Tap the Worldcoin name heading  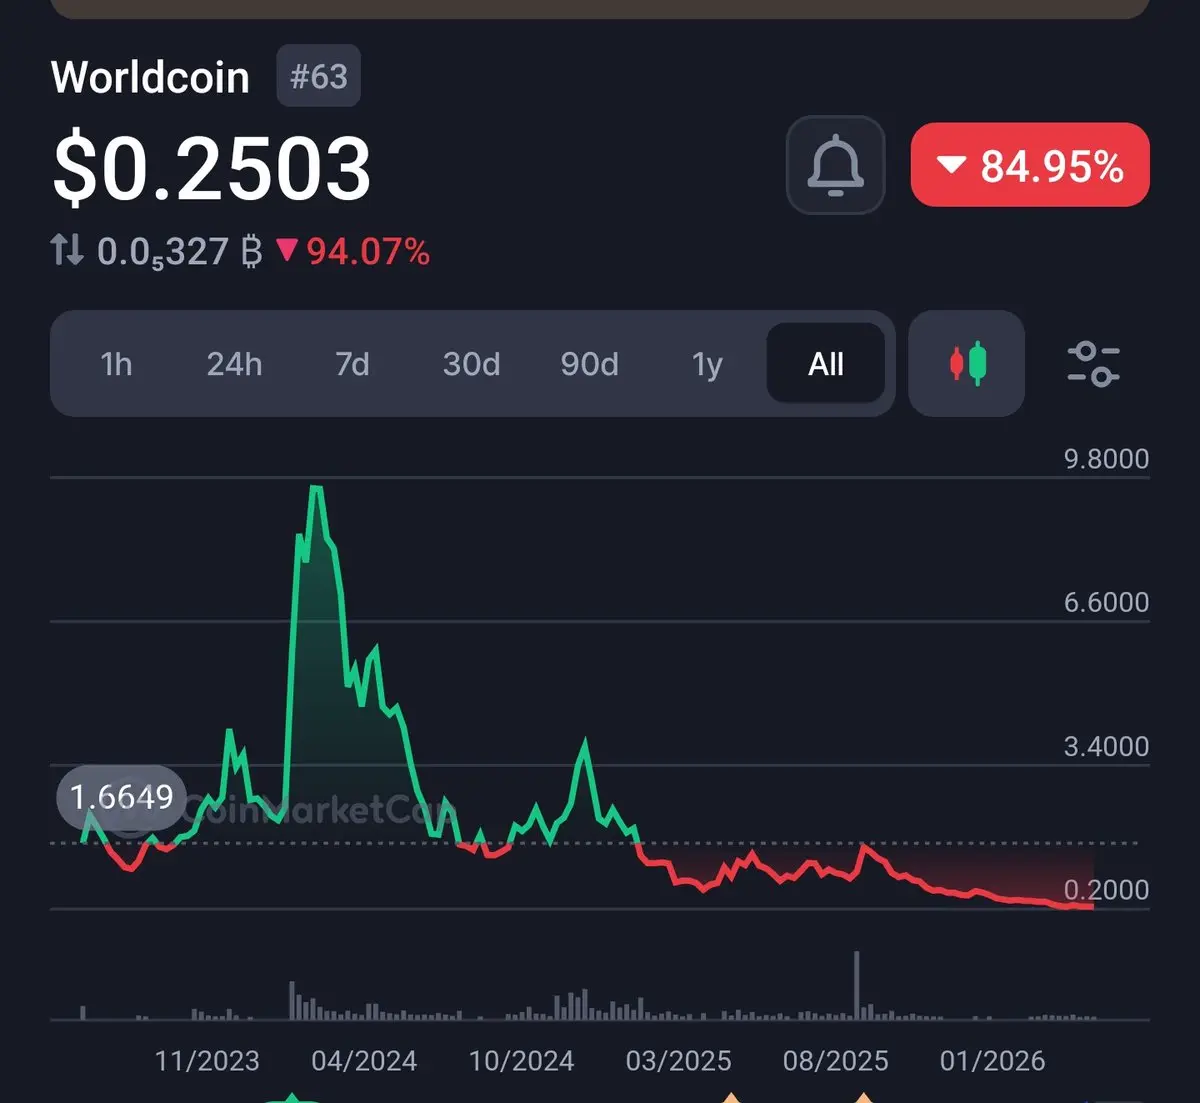(150, 77)
